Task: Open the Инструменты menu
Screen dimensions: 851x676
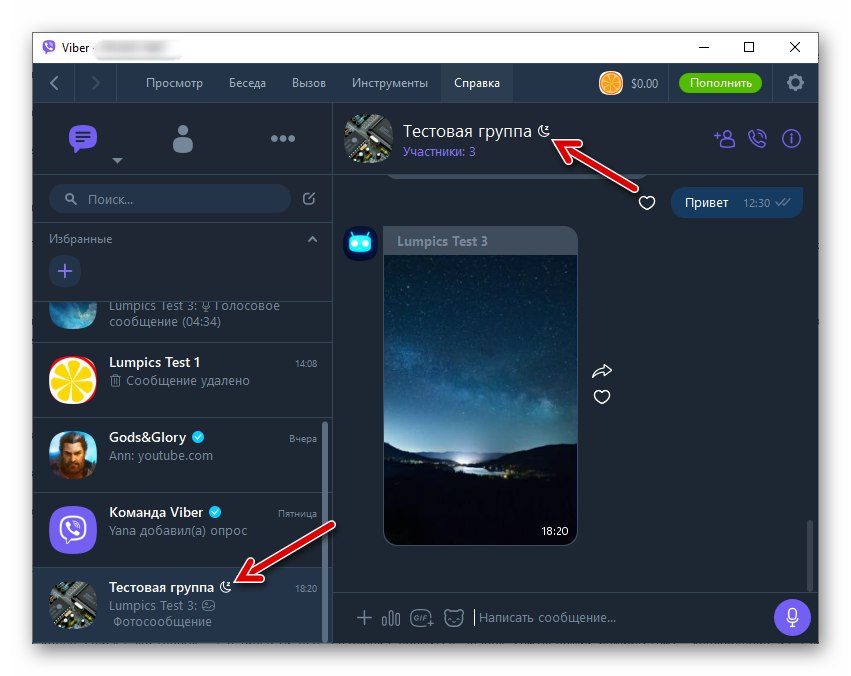Action: click(x=389, y=83)
